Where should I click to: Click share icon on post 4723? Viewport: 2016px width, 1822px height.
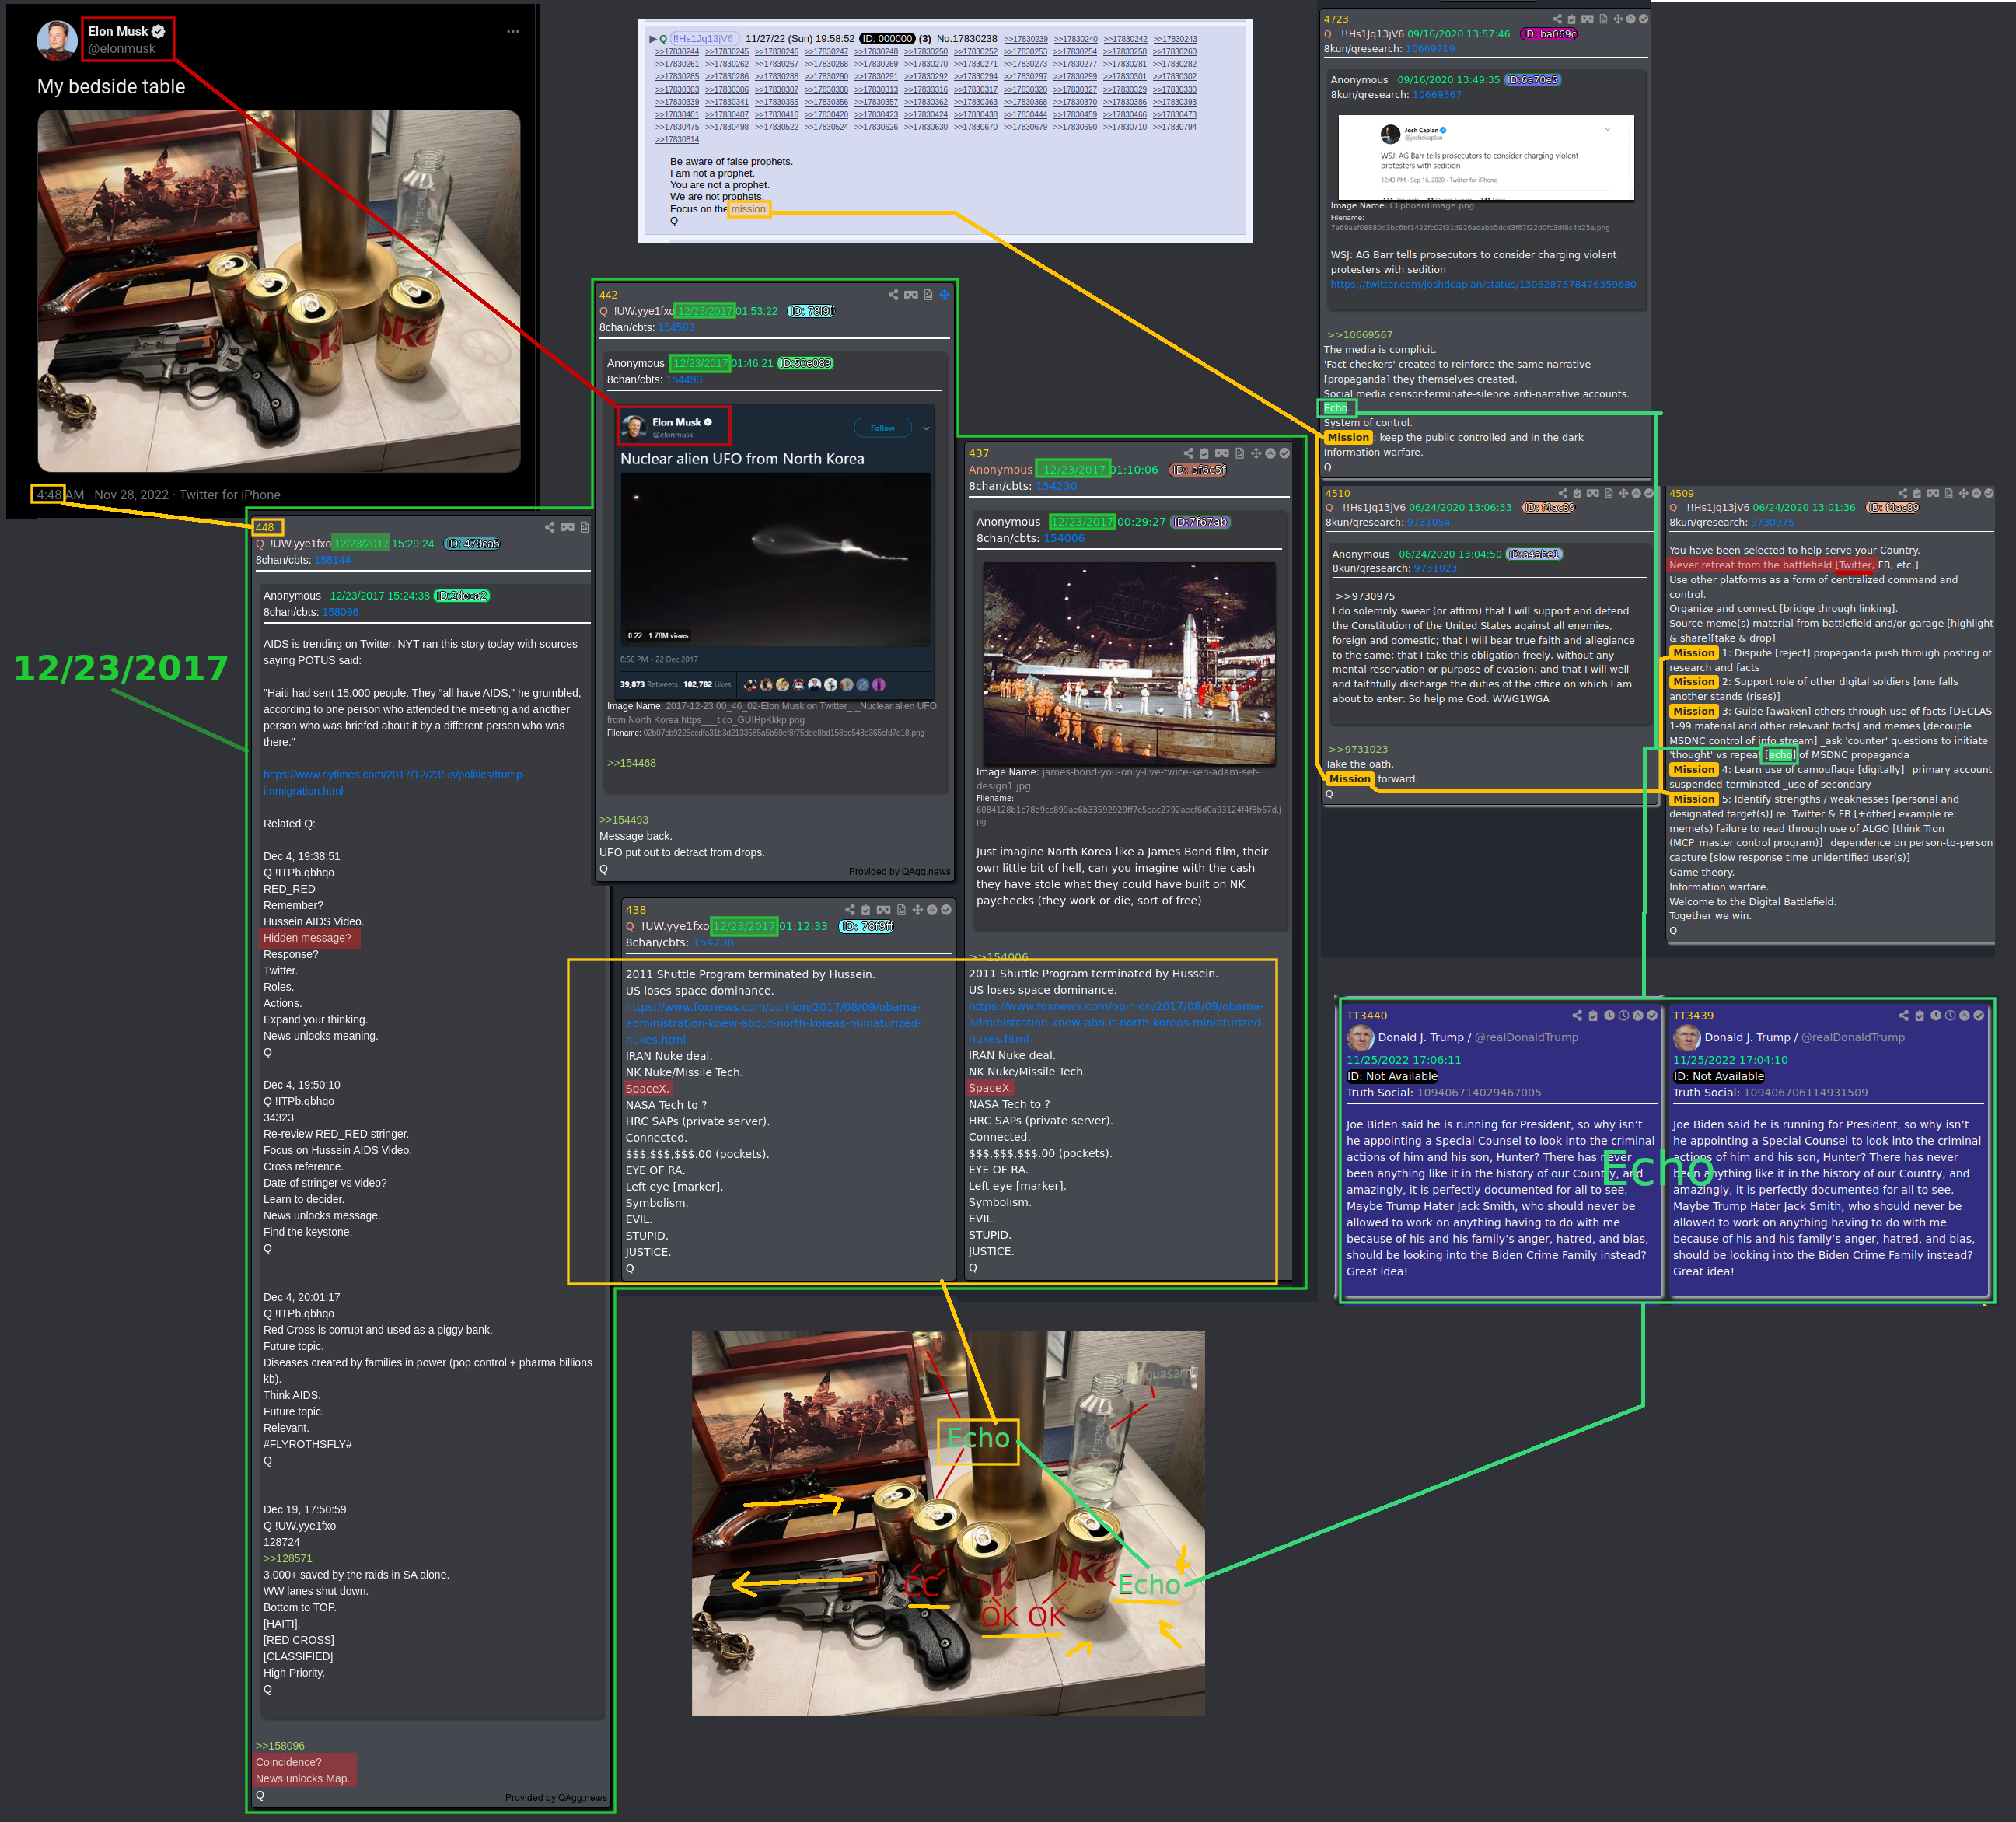1558,19
